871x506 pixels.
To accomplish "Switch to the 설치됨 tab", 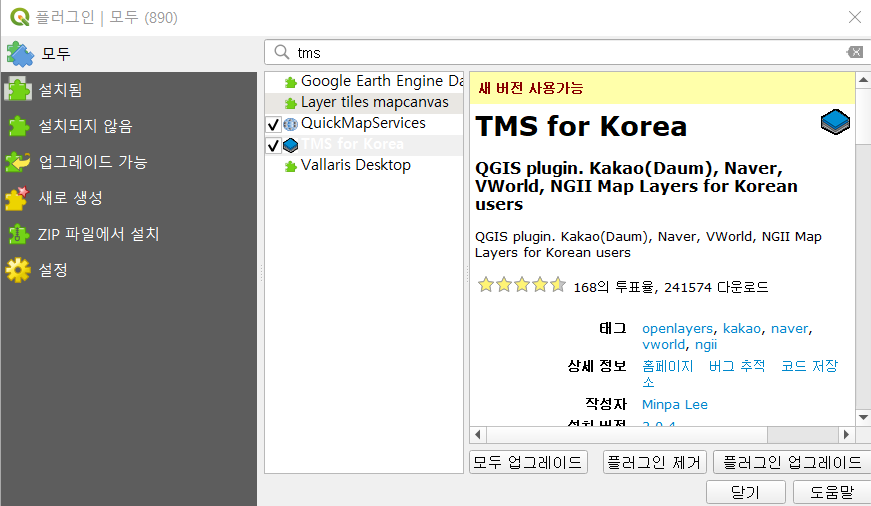I will [129, 89].
